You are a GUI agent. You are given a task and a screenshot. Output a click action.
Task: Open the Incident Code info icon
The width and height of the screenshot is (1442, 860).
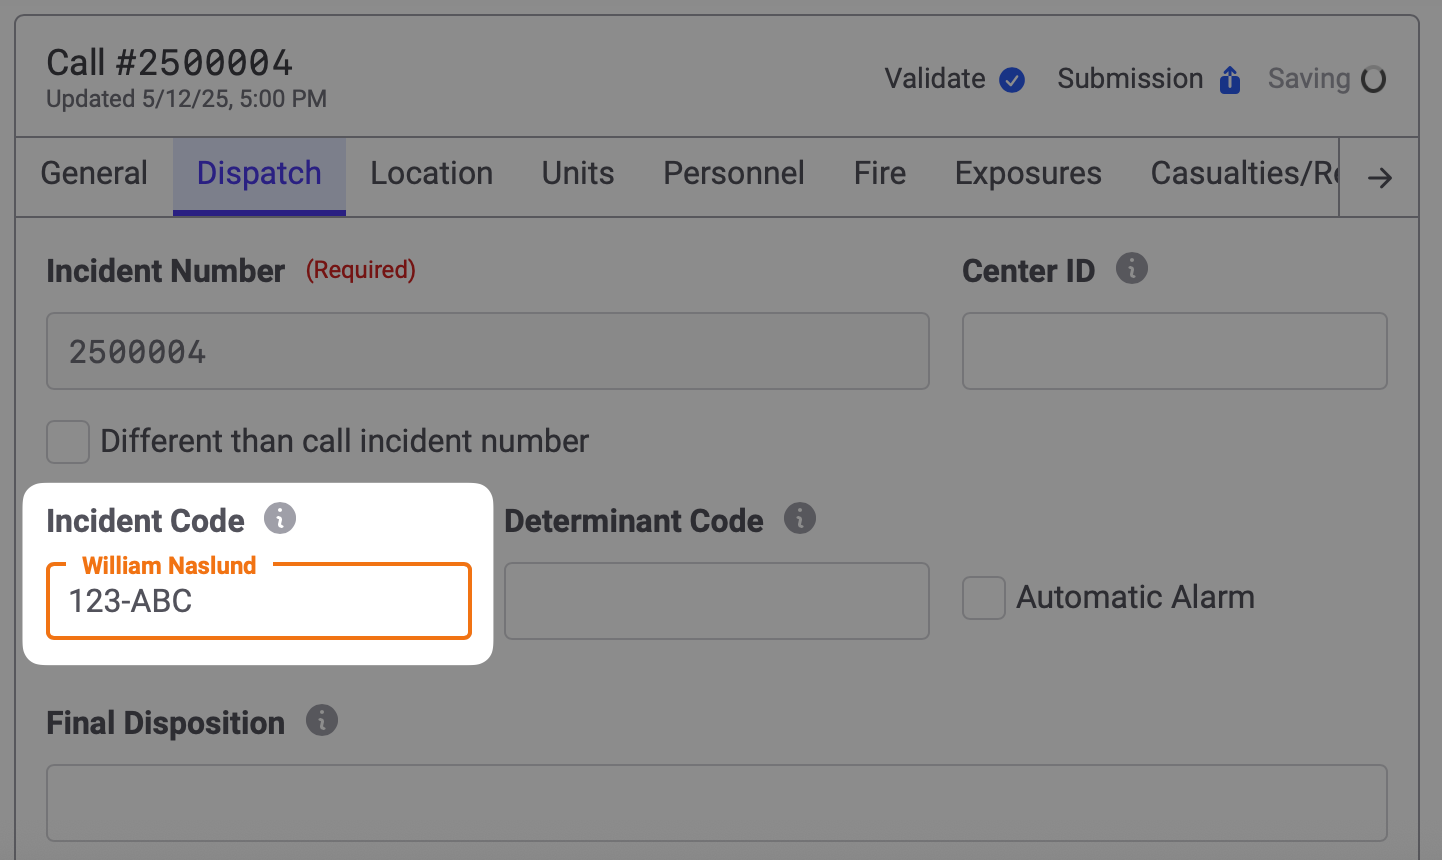(x=280, y=518)
